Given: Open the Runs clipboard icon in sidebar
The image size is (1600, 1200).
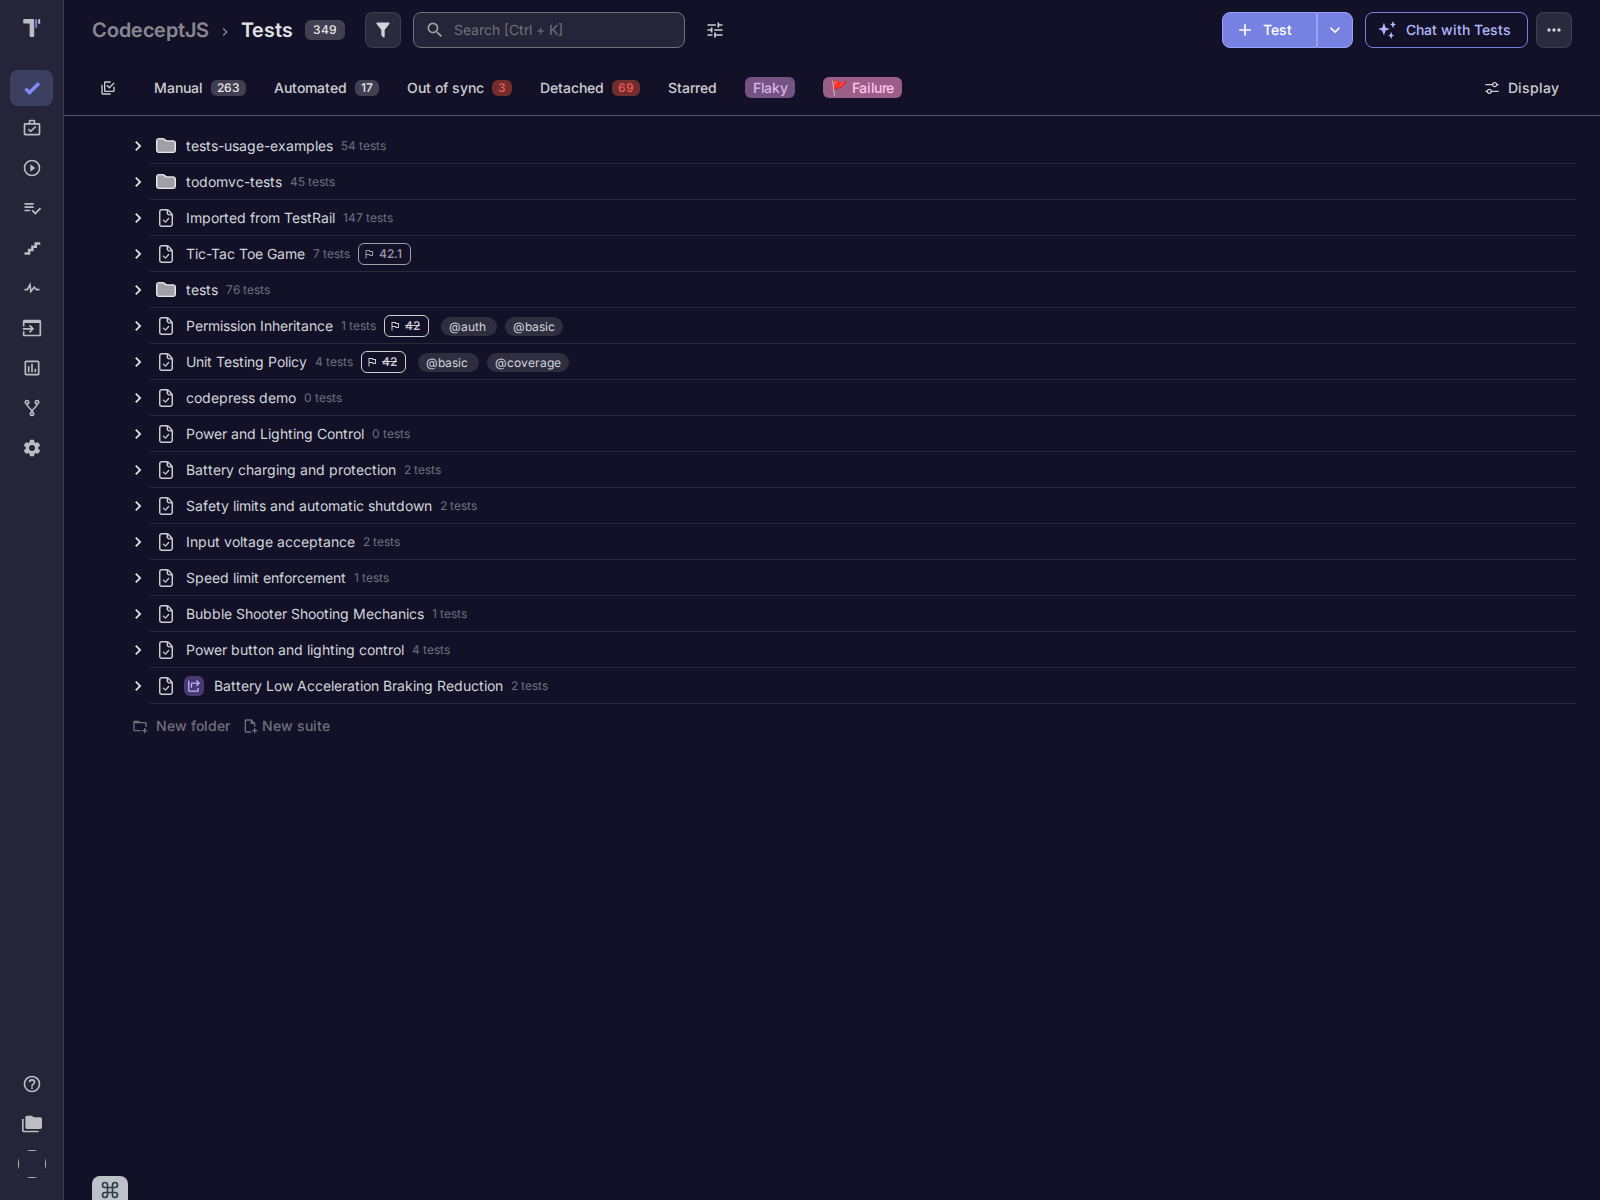Looking at the screenshot, I should (32, 128).
